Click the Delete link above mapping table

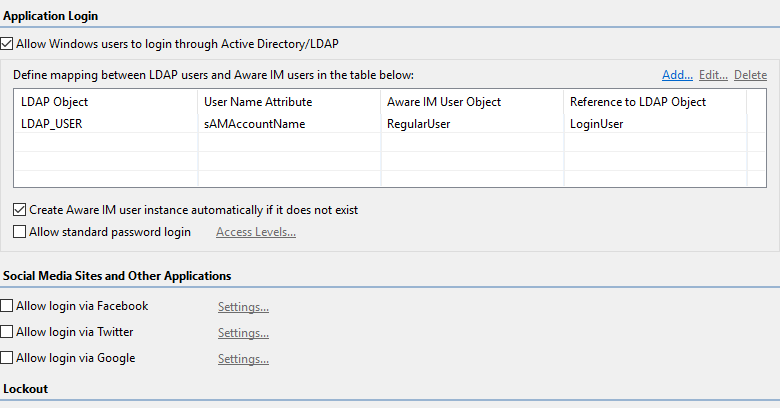pyautogui.click(x=750, y=75)
